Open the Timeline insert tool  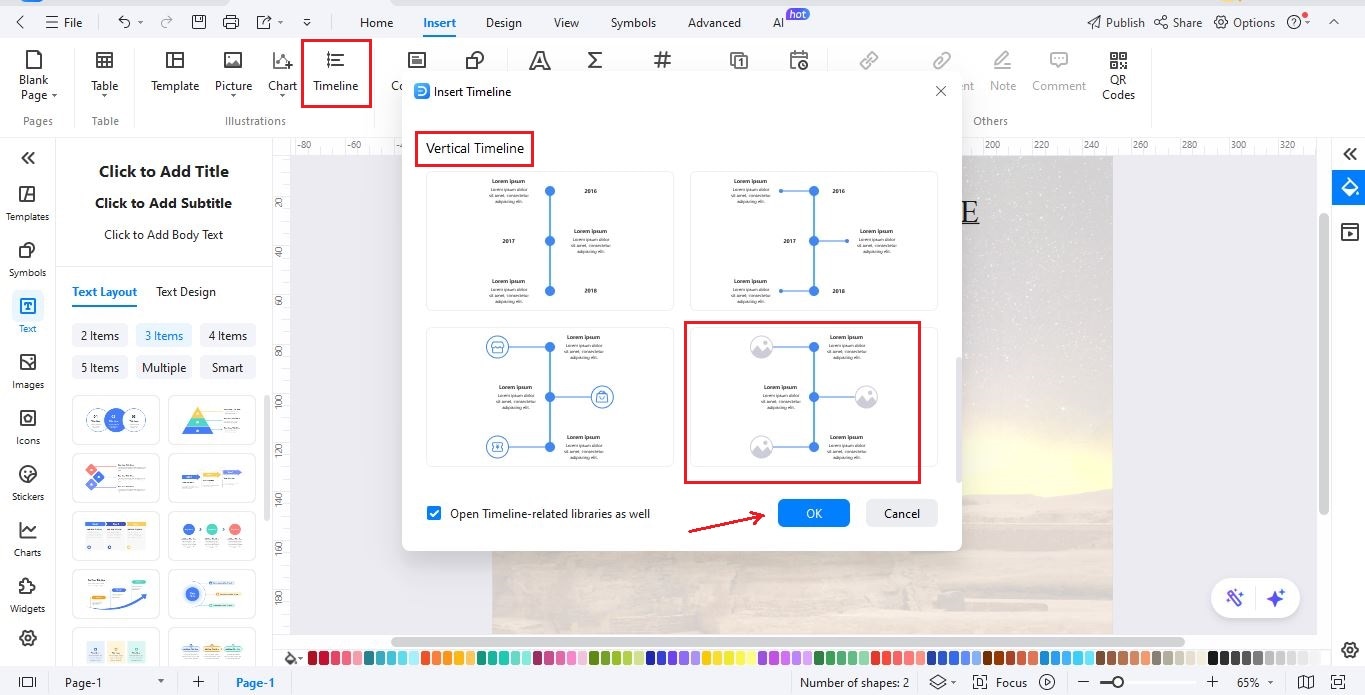tap(335, 72)
